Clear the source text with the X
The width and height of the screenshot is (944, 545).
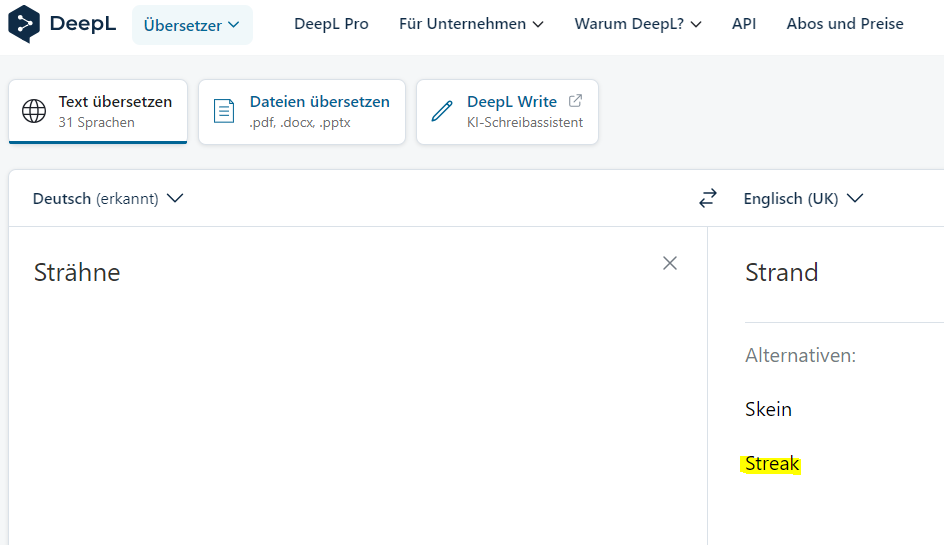coord(670,263)
